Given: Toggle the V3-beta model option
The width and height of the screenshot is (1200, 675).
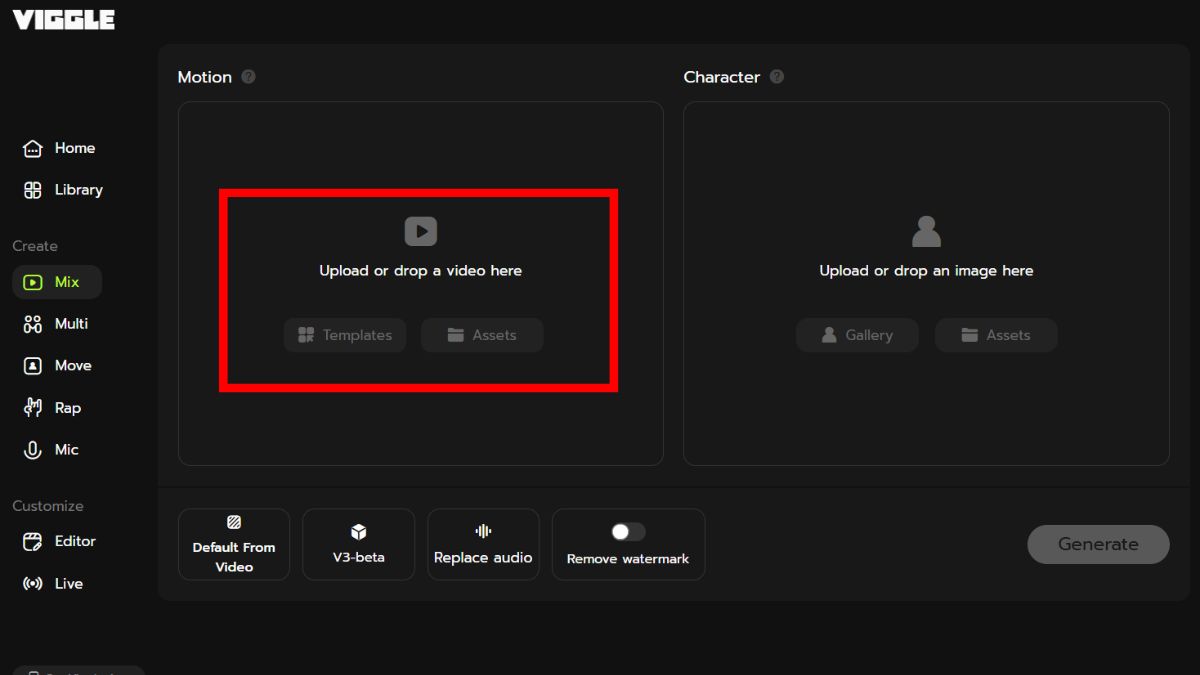Looking at the screenshot, I should 358,544.
